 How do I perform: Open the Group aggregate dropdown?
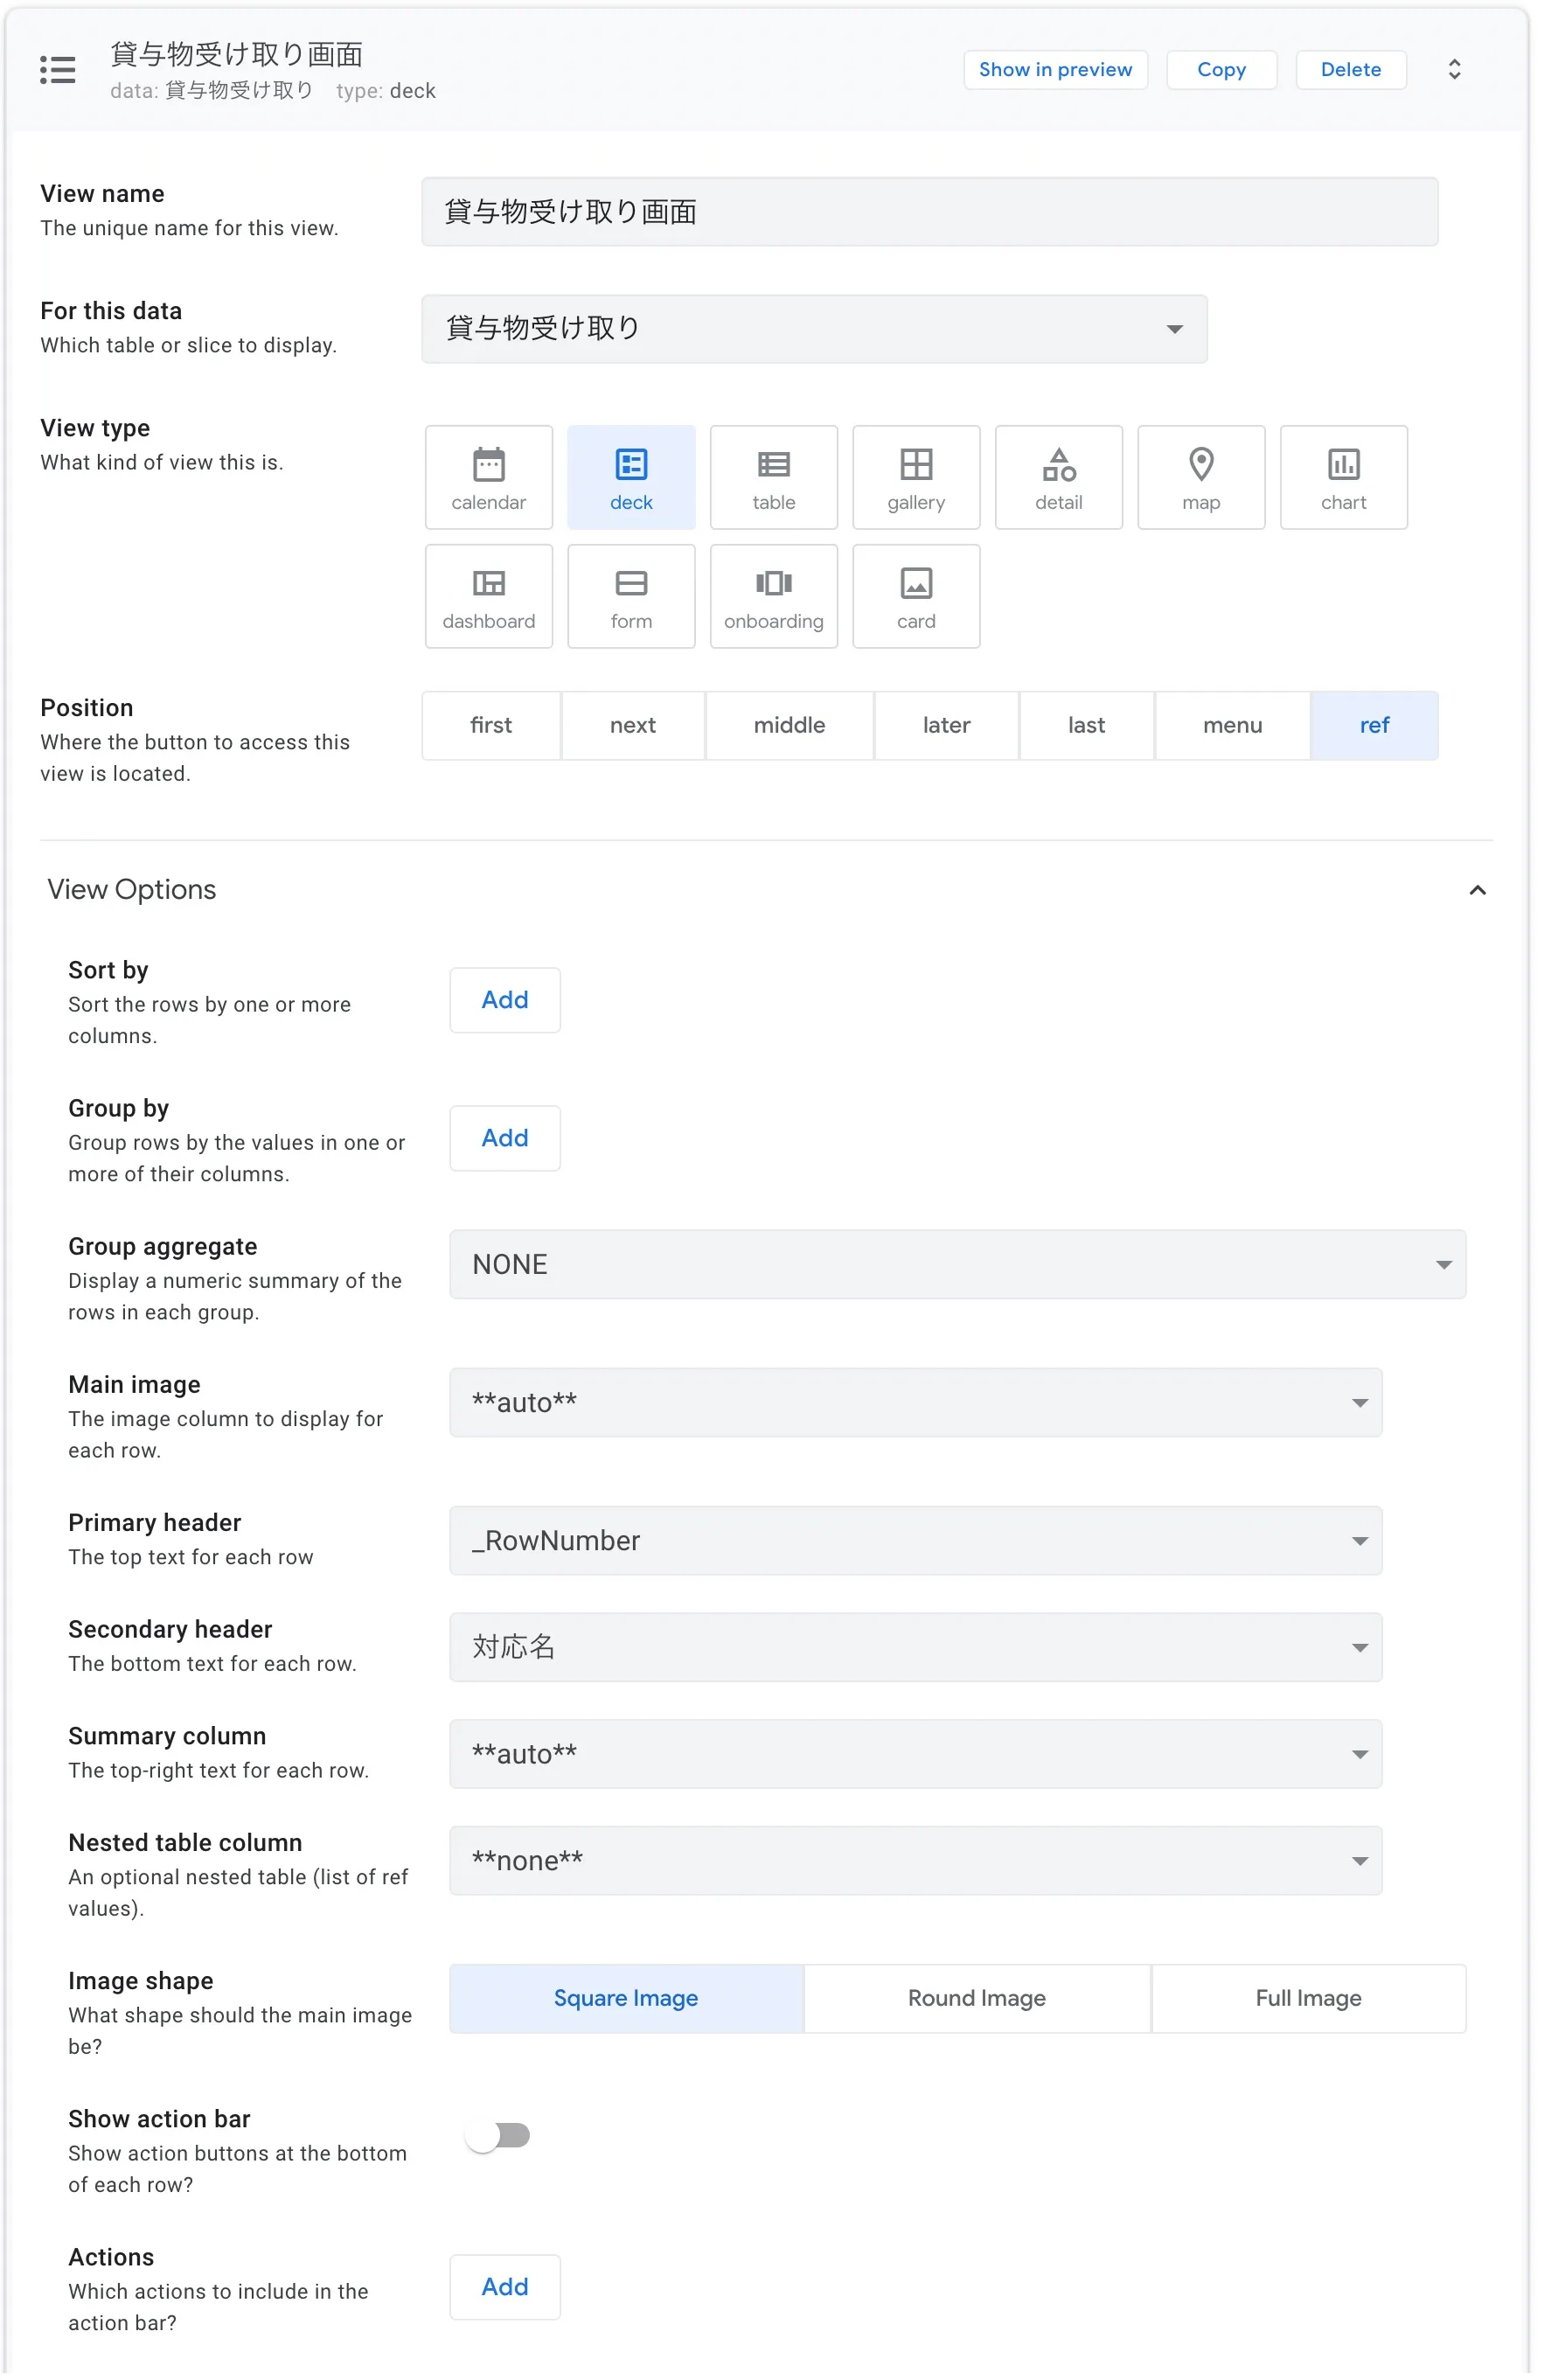click(x=956, y=1264)
